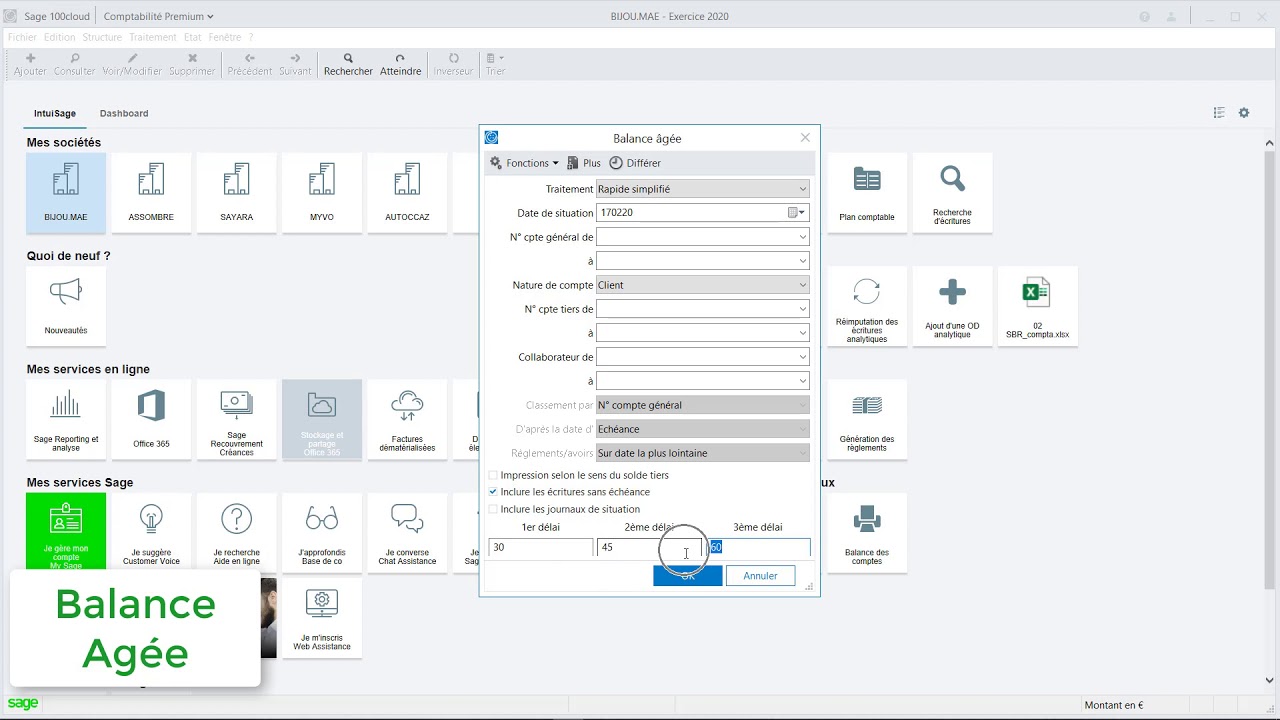
Task: Click the Rechercher toolbar button
Action: pos(348,65)
